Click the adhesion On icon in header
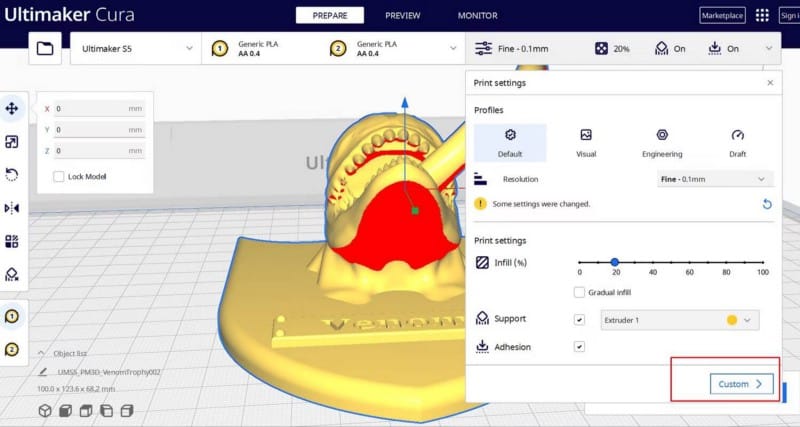This screenshot has width=800, height=427. click(715, 48)
